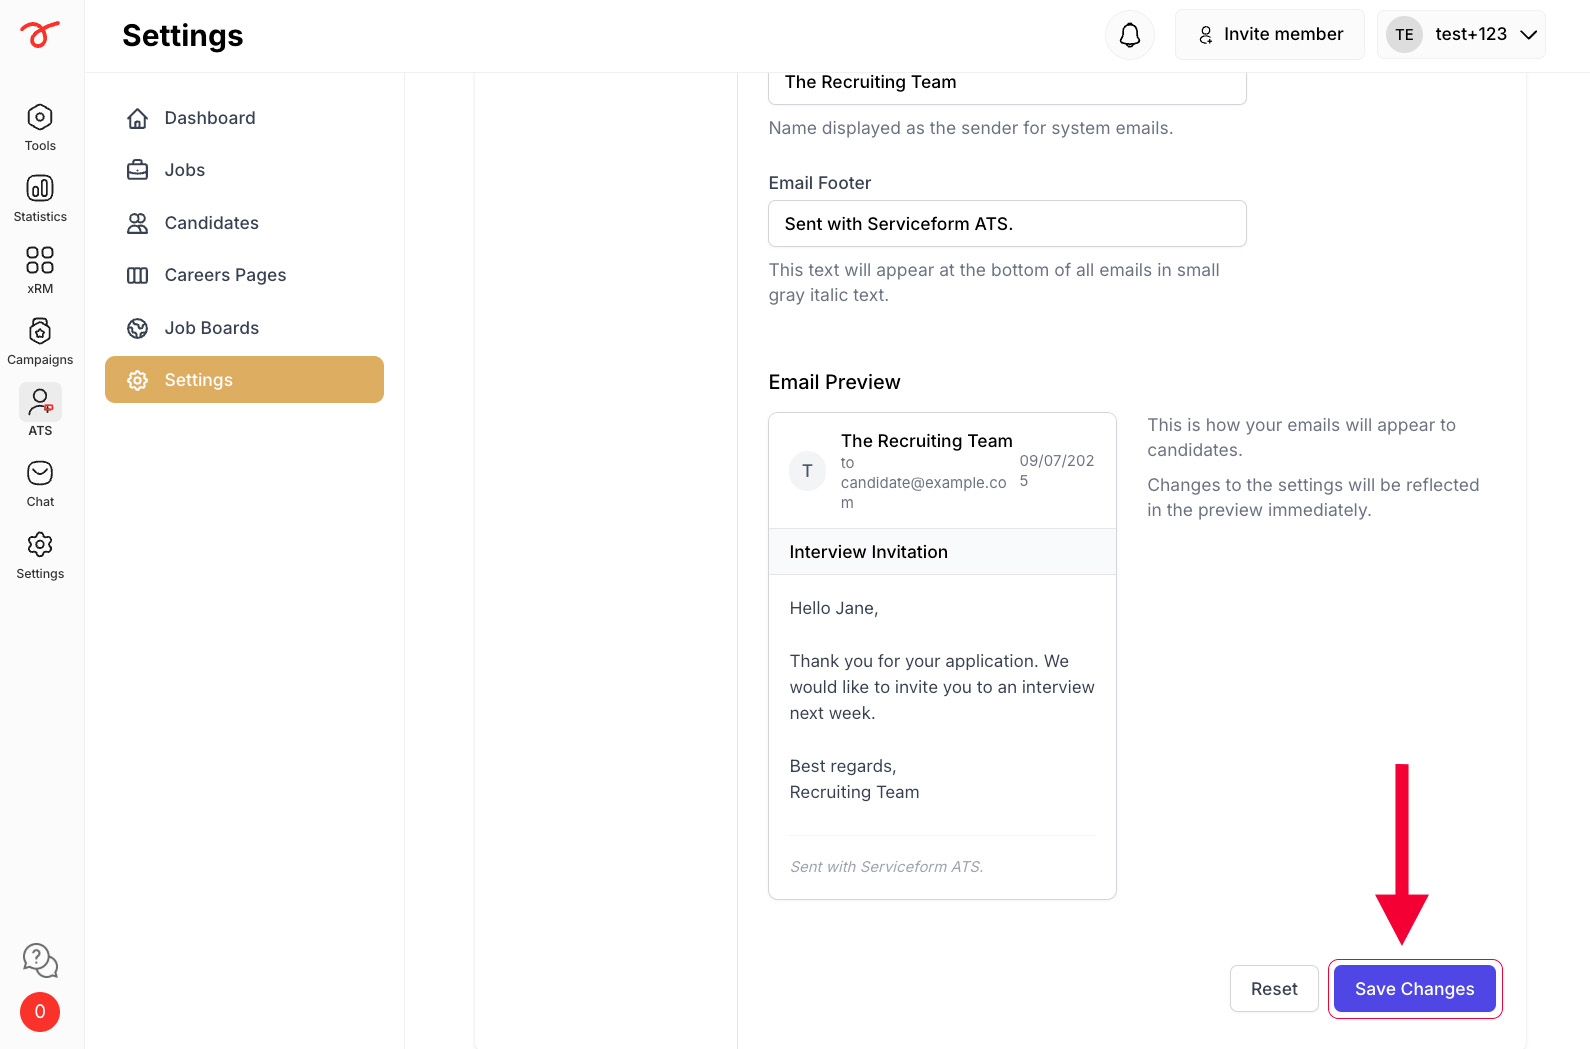
Task: Click the Candidates people icon
Action: (x=138, y=223)
